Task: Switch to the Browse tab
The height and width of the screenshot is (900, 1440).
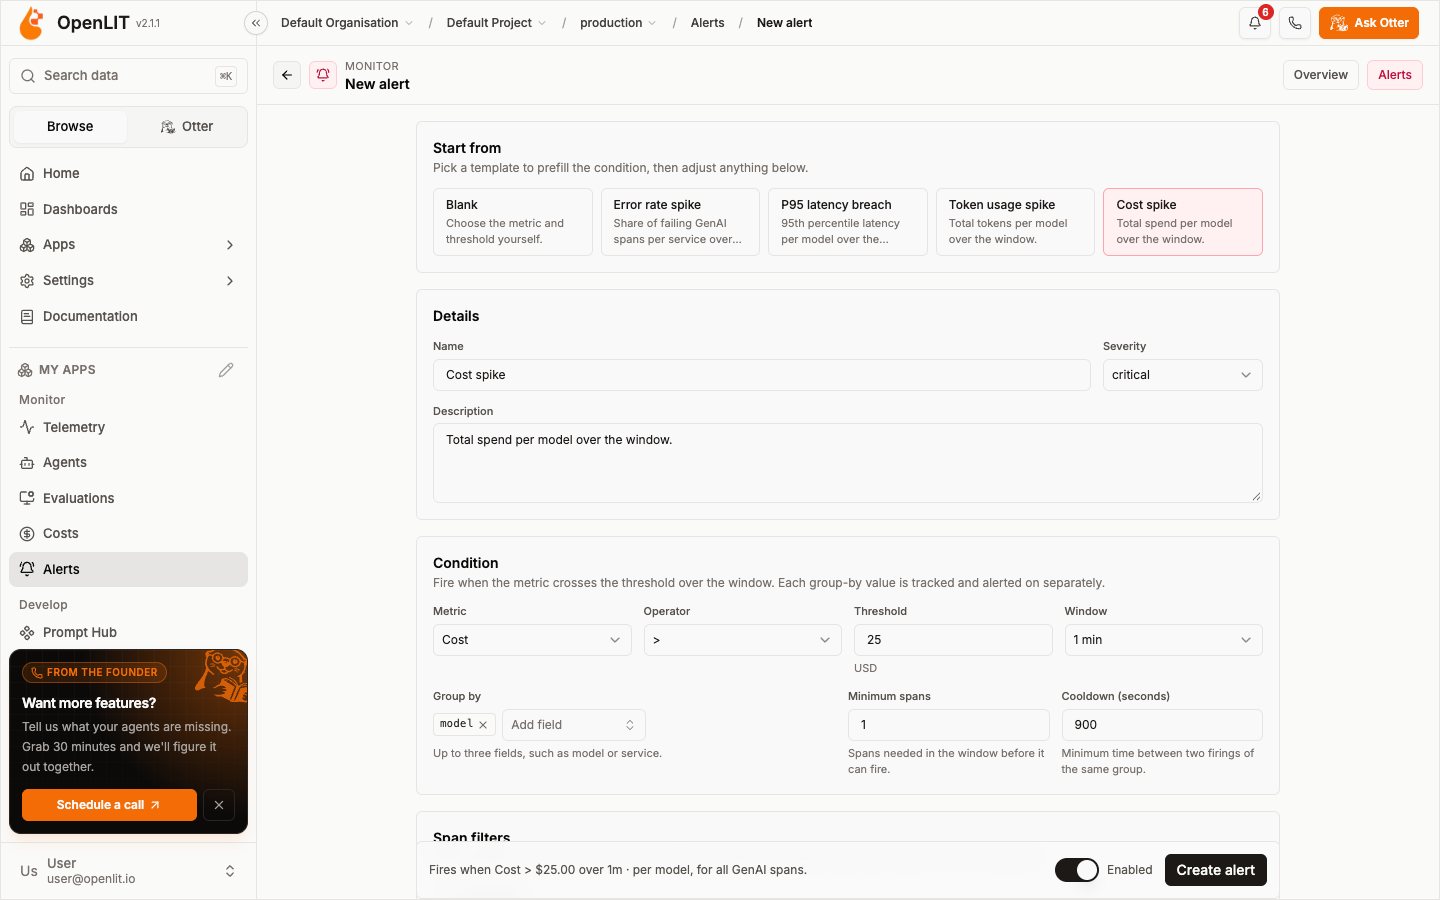Action: pos(70,127)
